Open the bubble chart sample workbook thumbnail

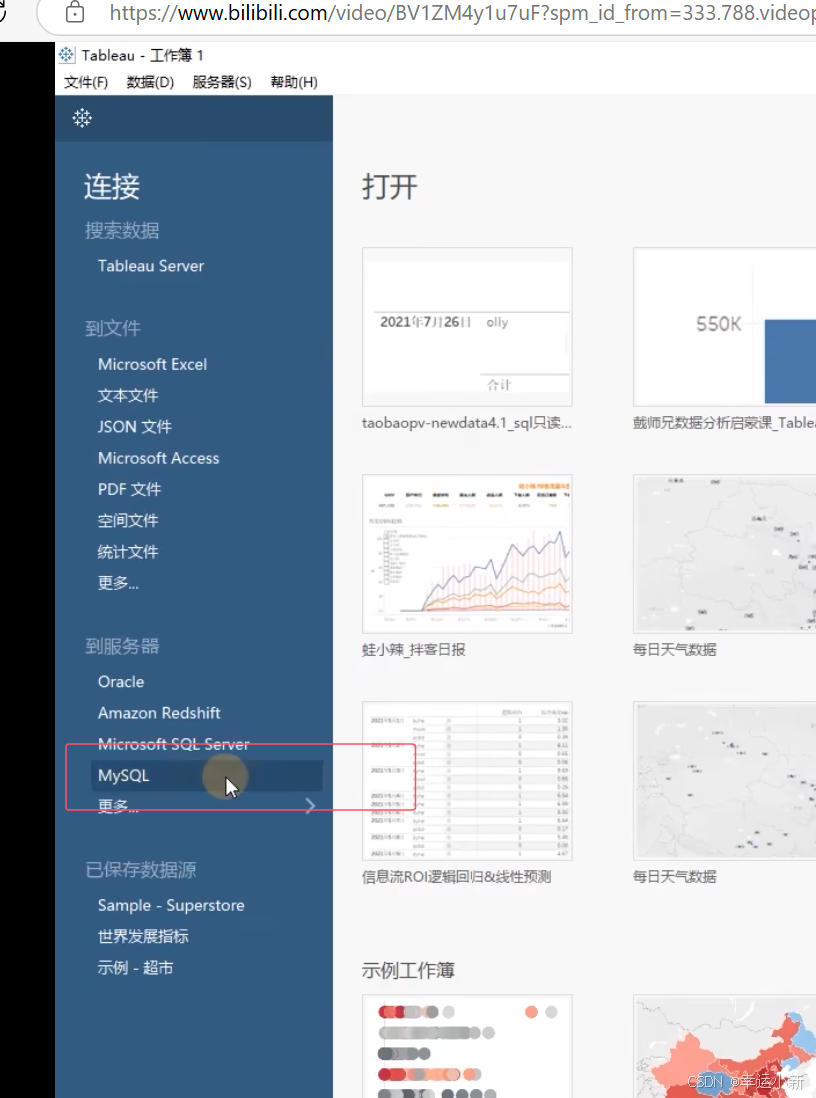pos(467,1046)
